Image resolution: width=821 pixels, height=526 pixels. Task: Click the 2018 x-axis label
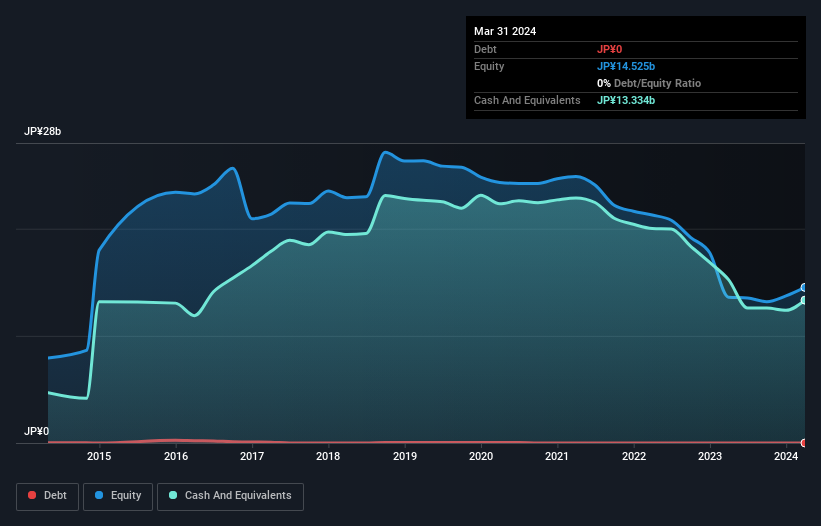pyautogui.click(x=328, y=456)
